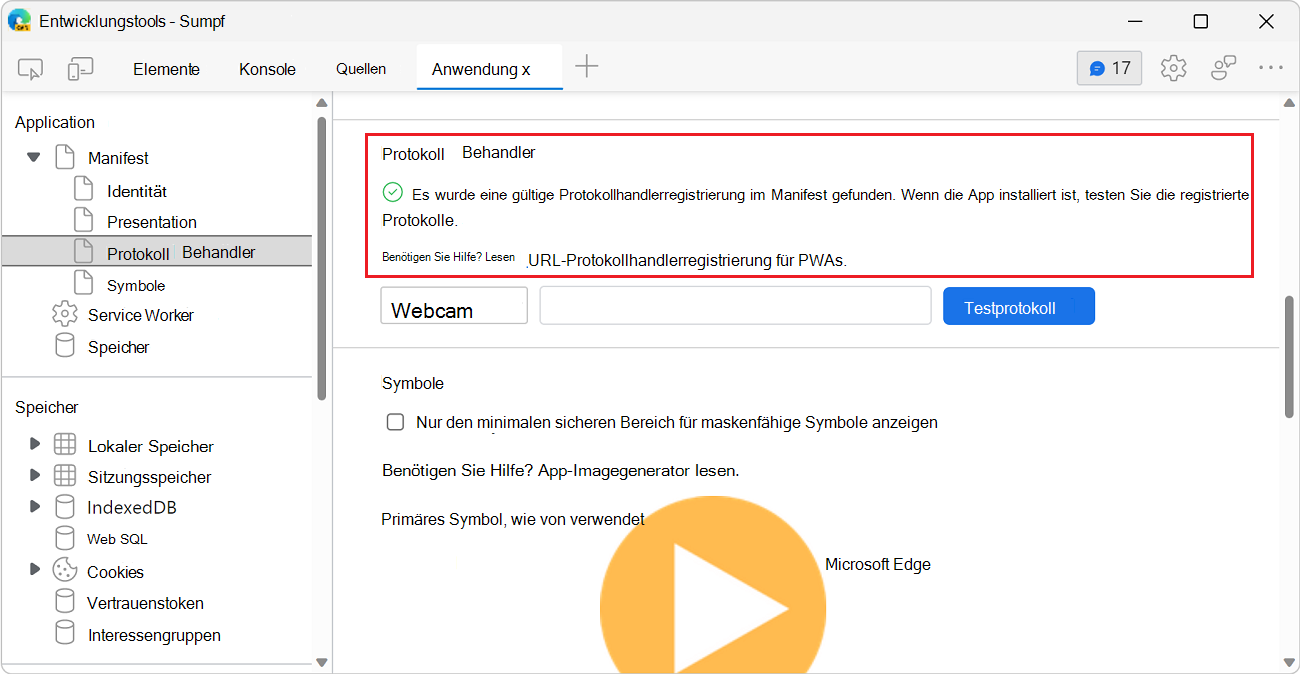Switch to the Quellen tab
The image size is (1300, 674).
361,69
